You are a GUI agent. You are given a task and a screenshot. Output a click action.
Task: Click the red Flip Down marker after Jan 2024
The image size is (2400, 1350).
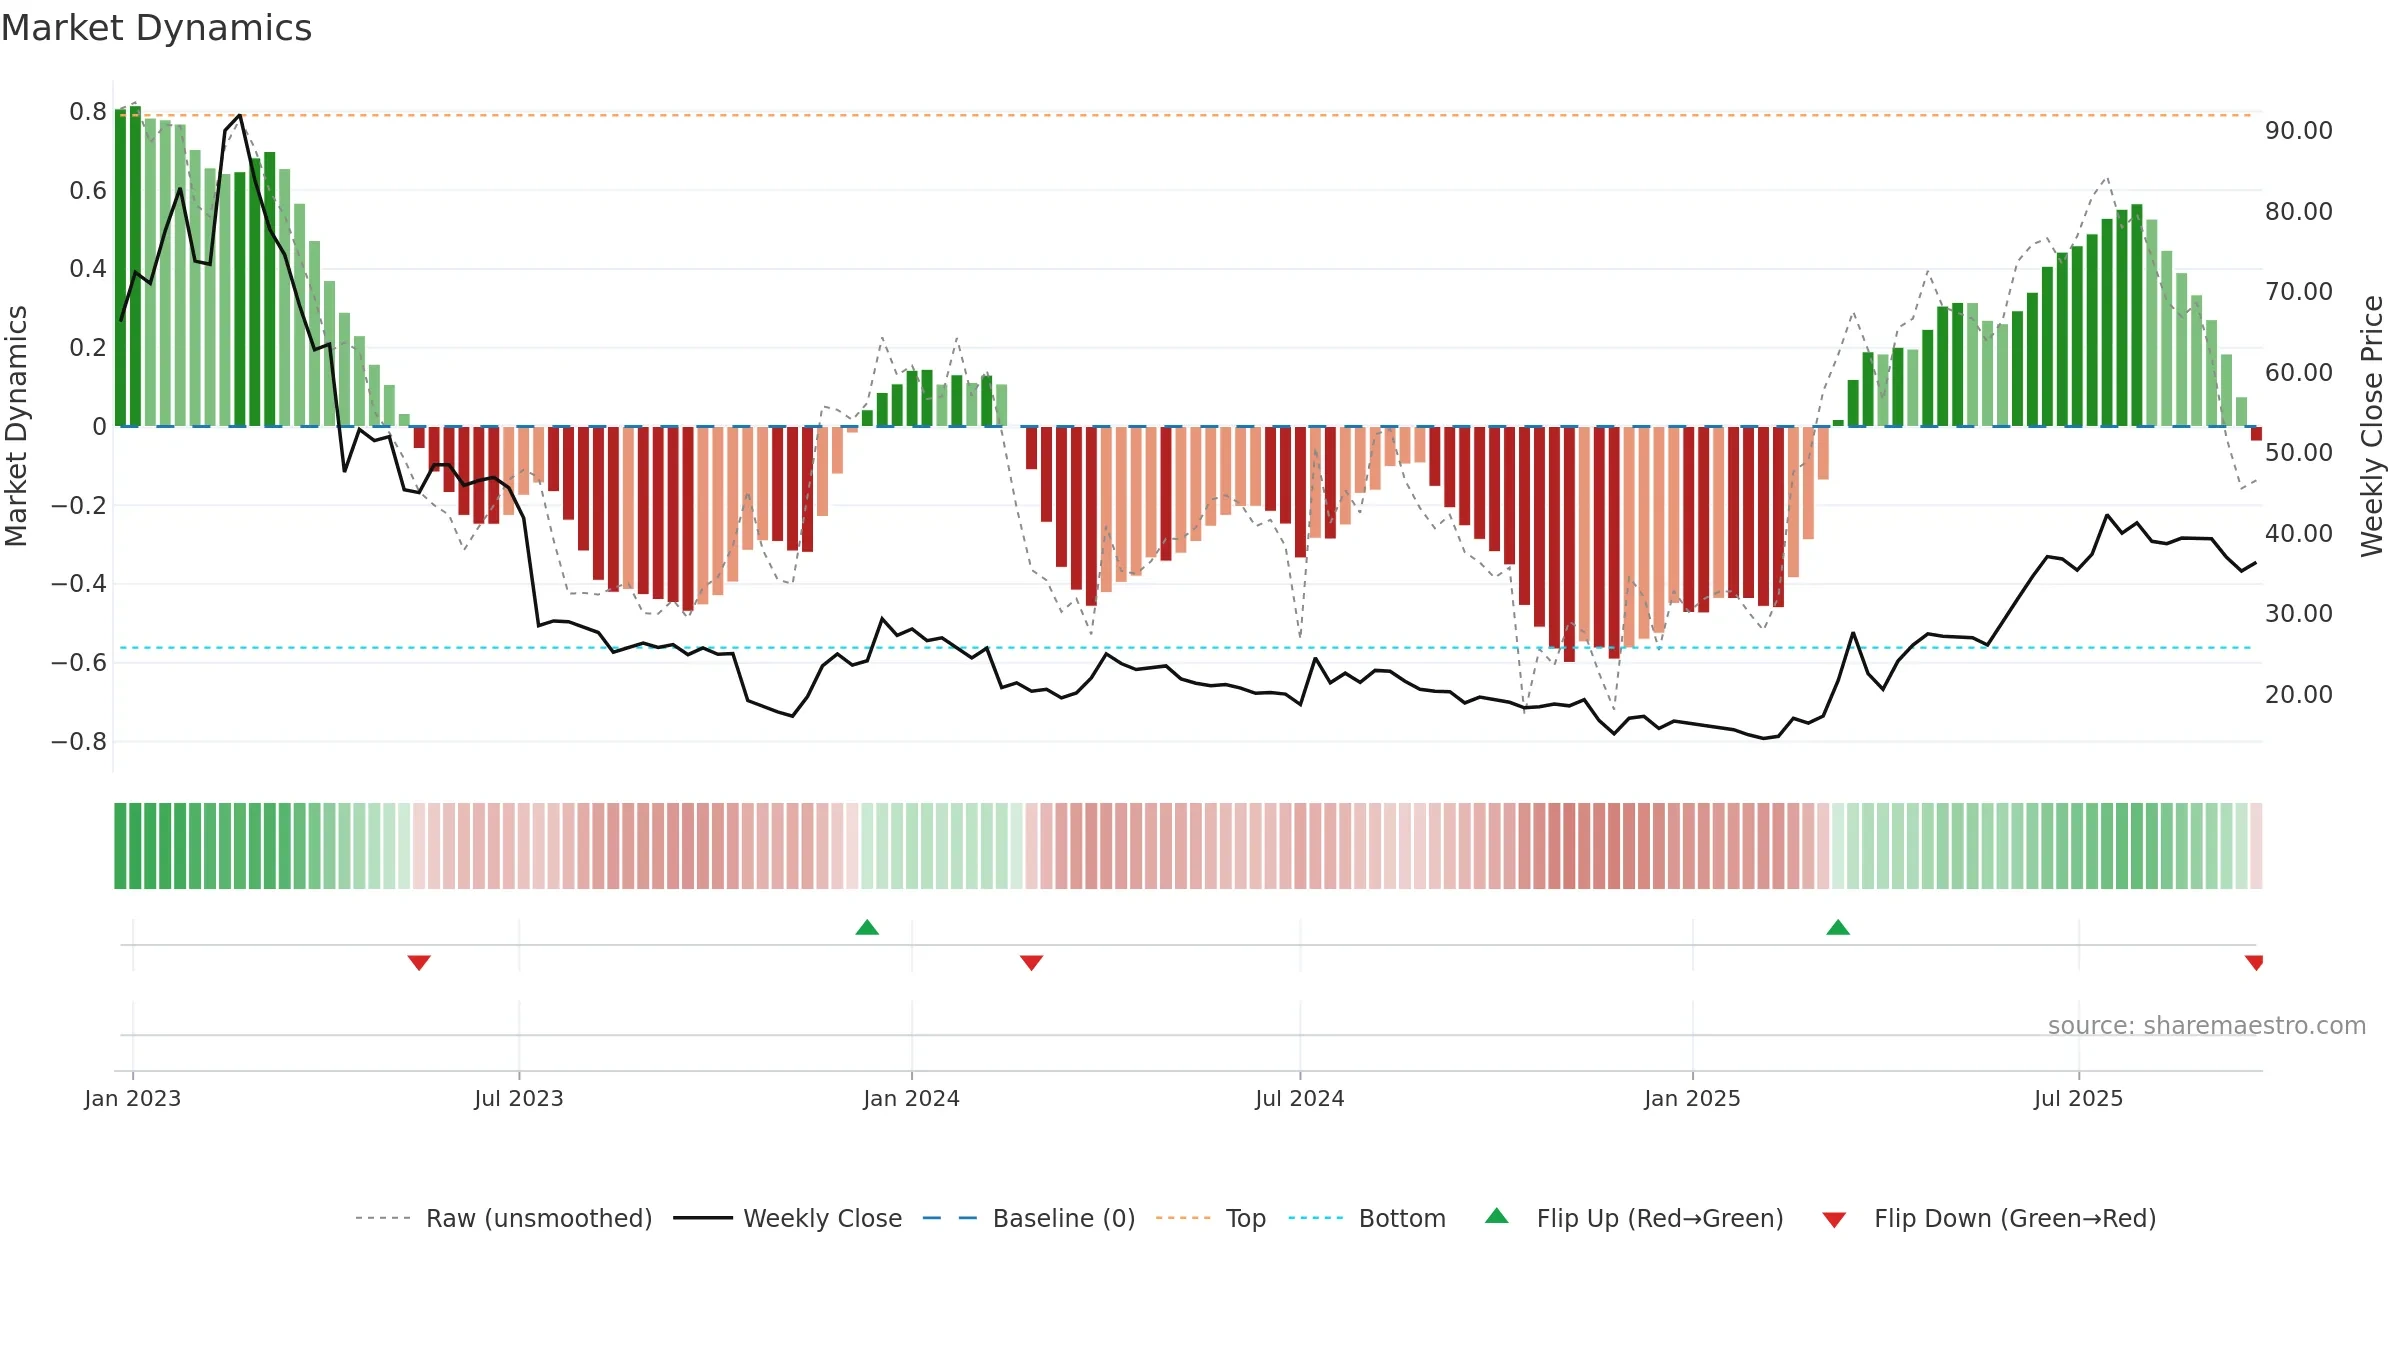click(x=1031, y=962)
